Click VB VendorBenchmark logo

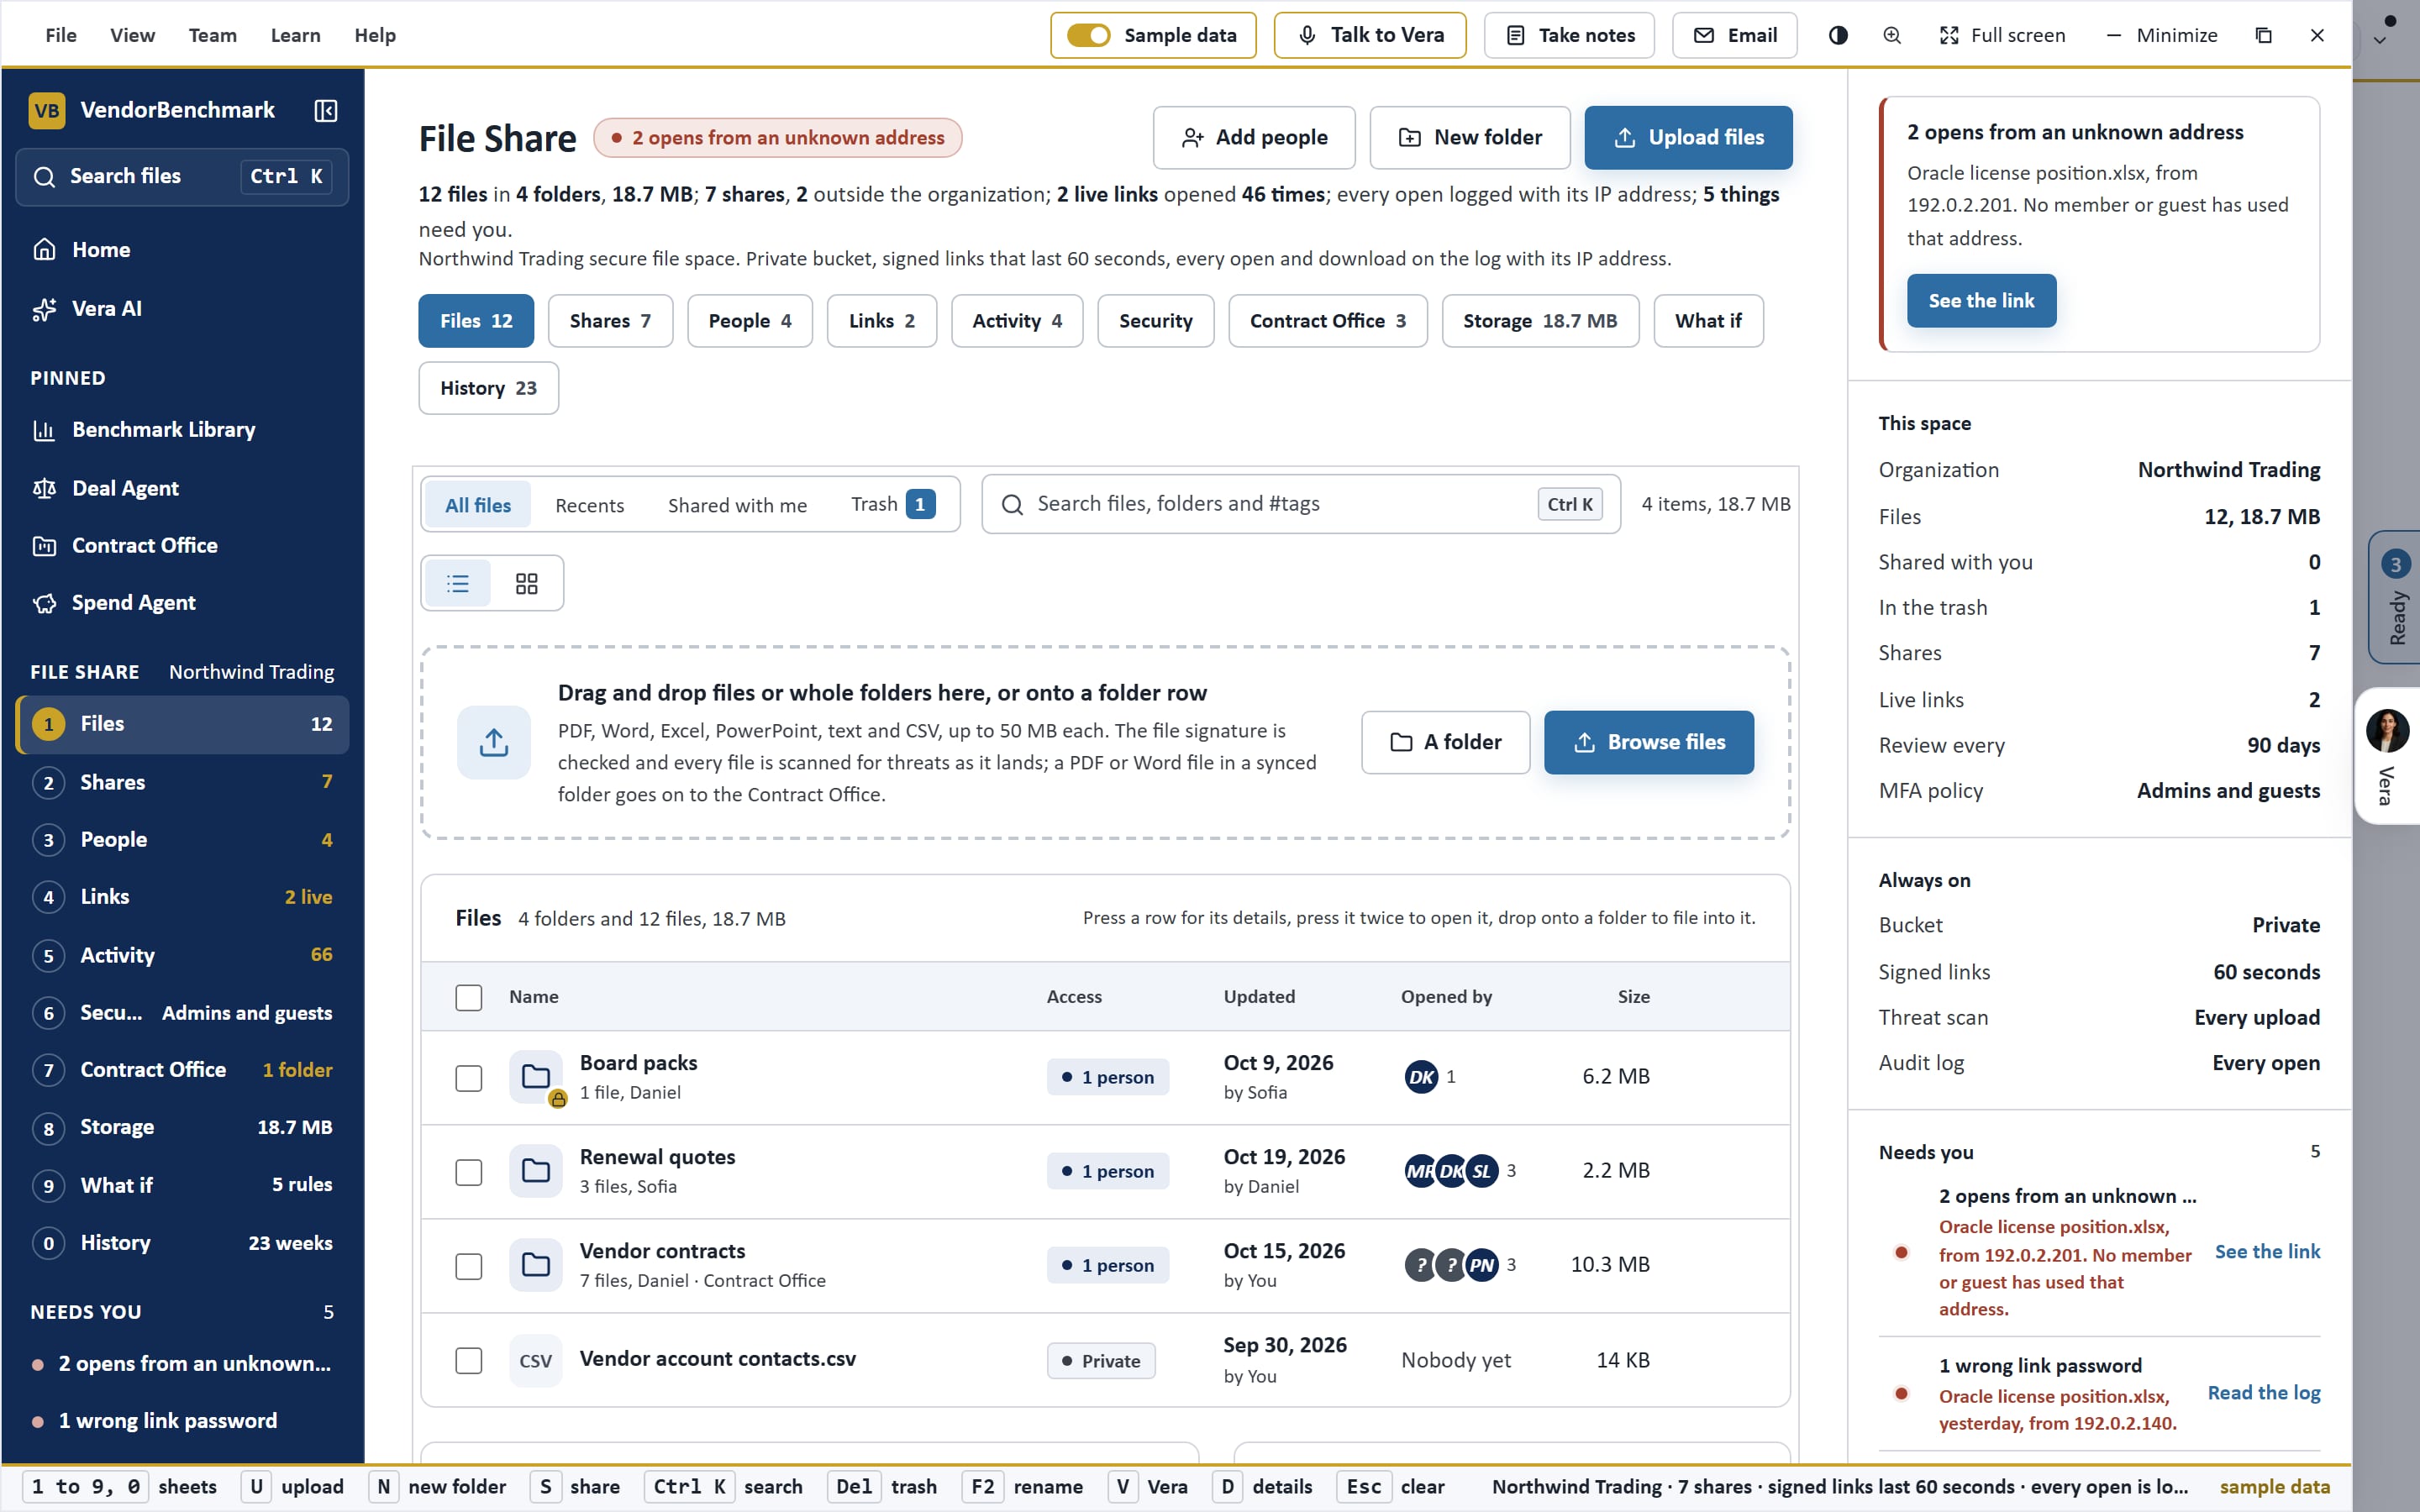point(47,110)
